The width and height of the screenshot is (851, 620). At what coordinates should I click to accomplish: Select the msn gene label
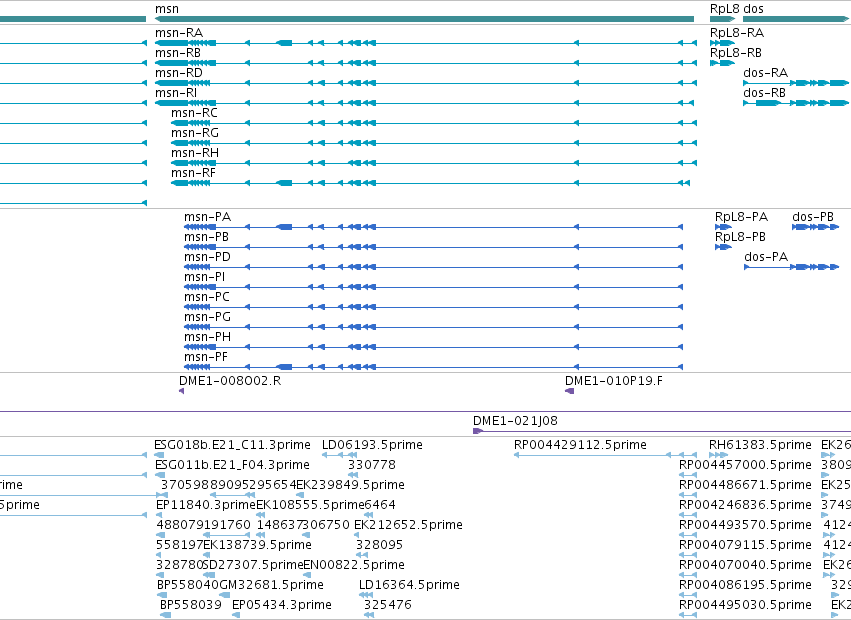167,9
